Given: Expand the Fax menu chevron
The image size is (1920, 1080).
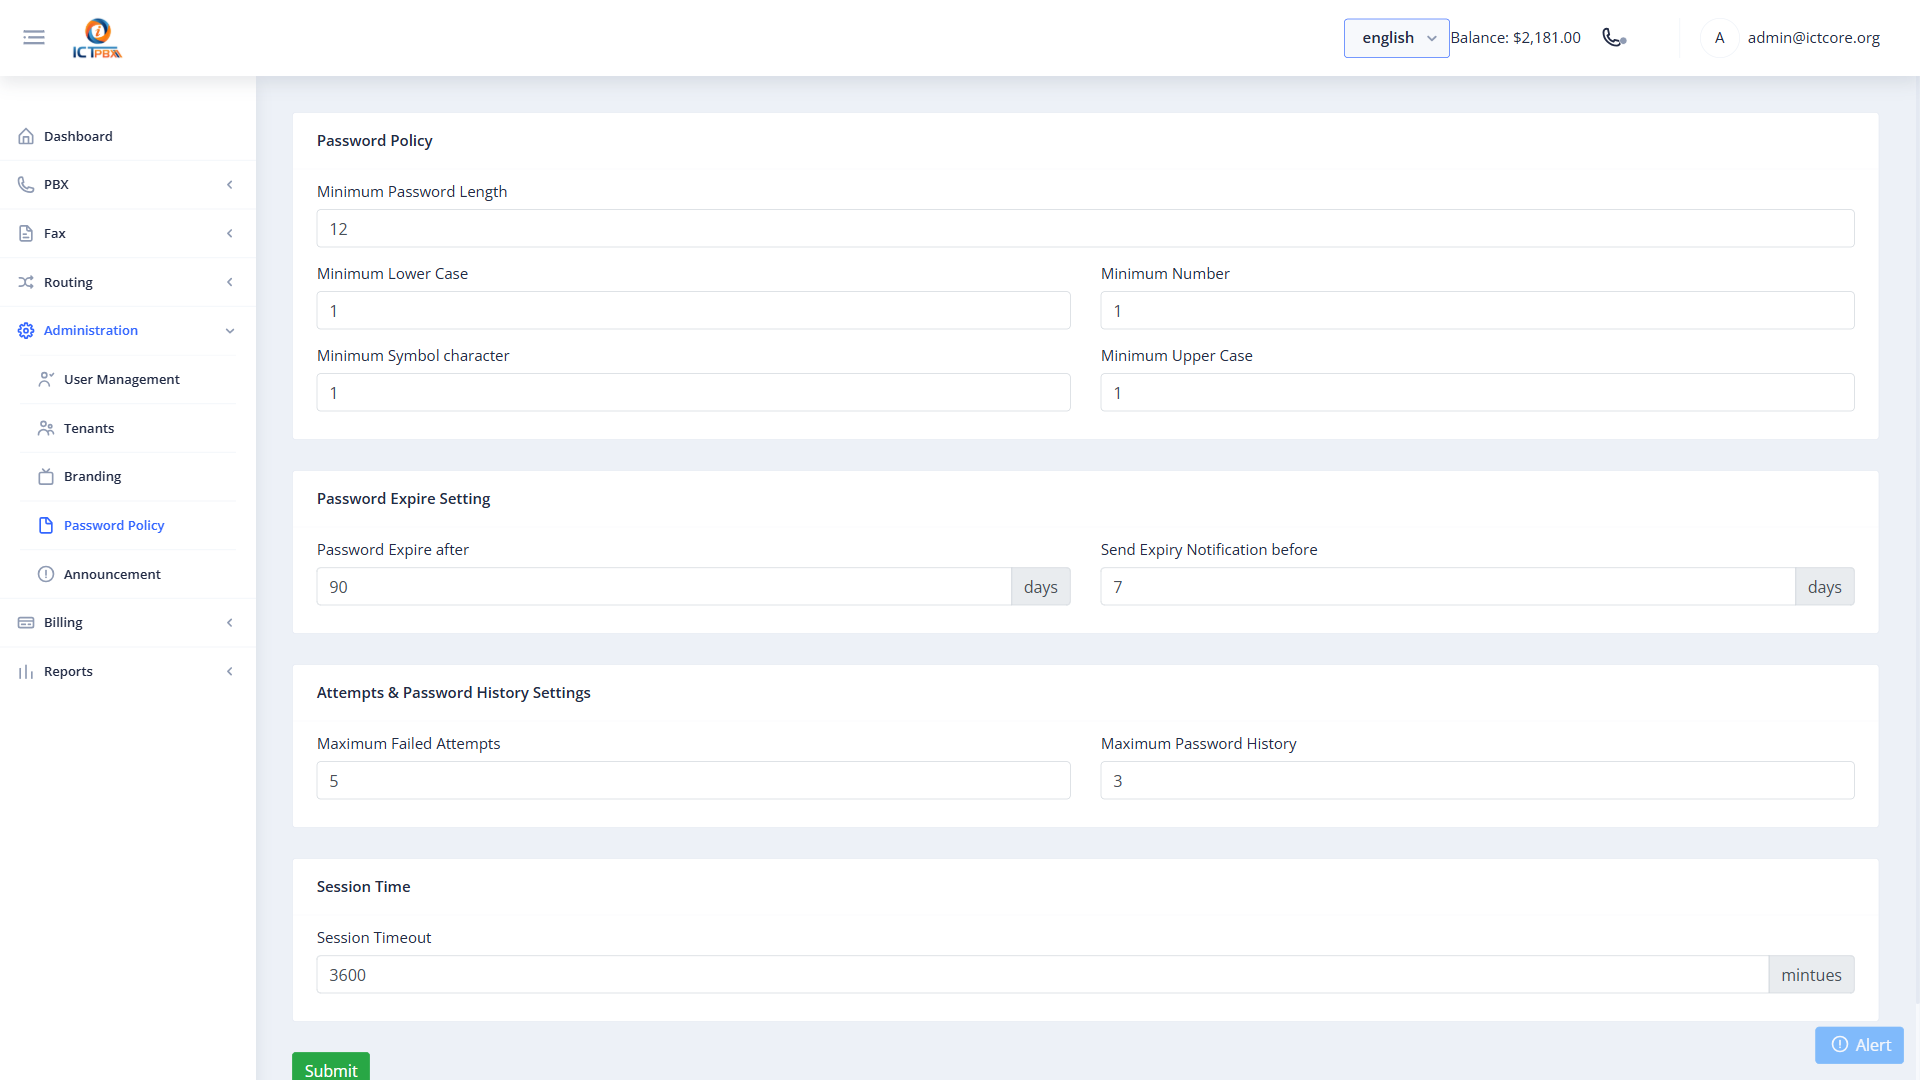Looking at the screenshot, I should (230, 233).
